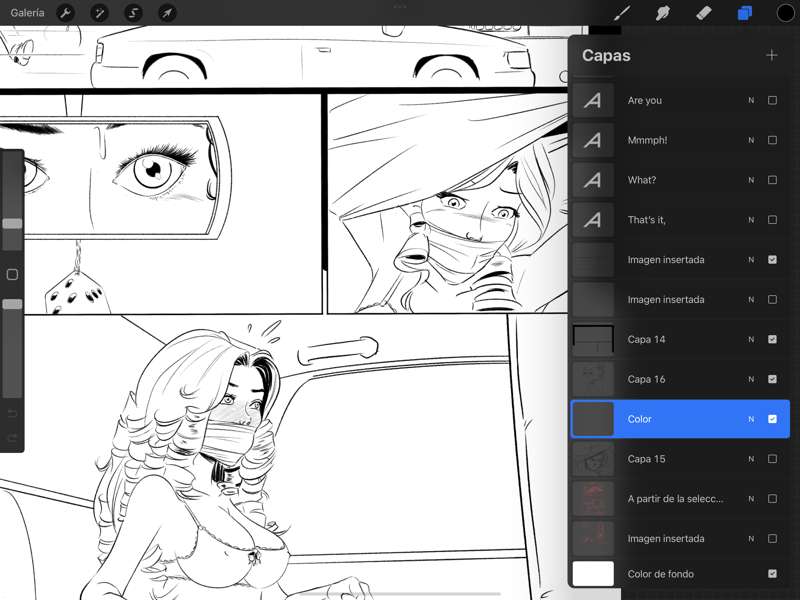The height and width of the screenshot is (600, 800).
Task: Tap the text icon of 'Mmmph!' layer
Action: pos(593,140)
